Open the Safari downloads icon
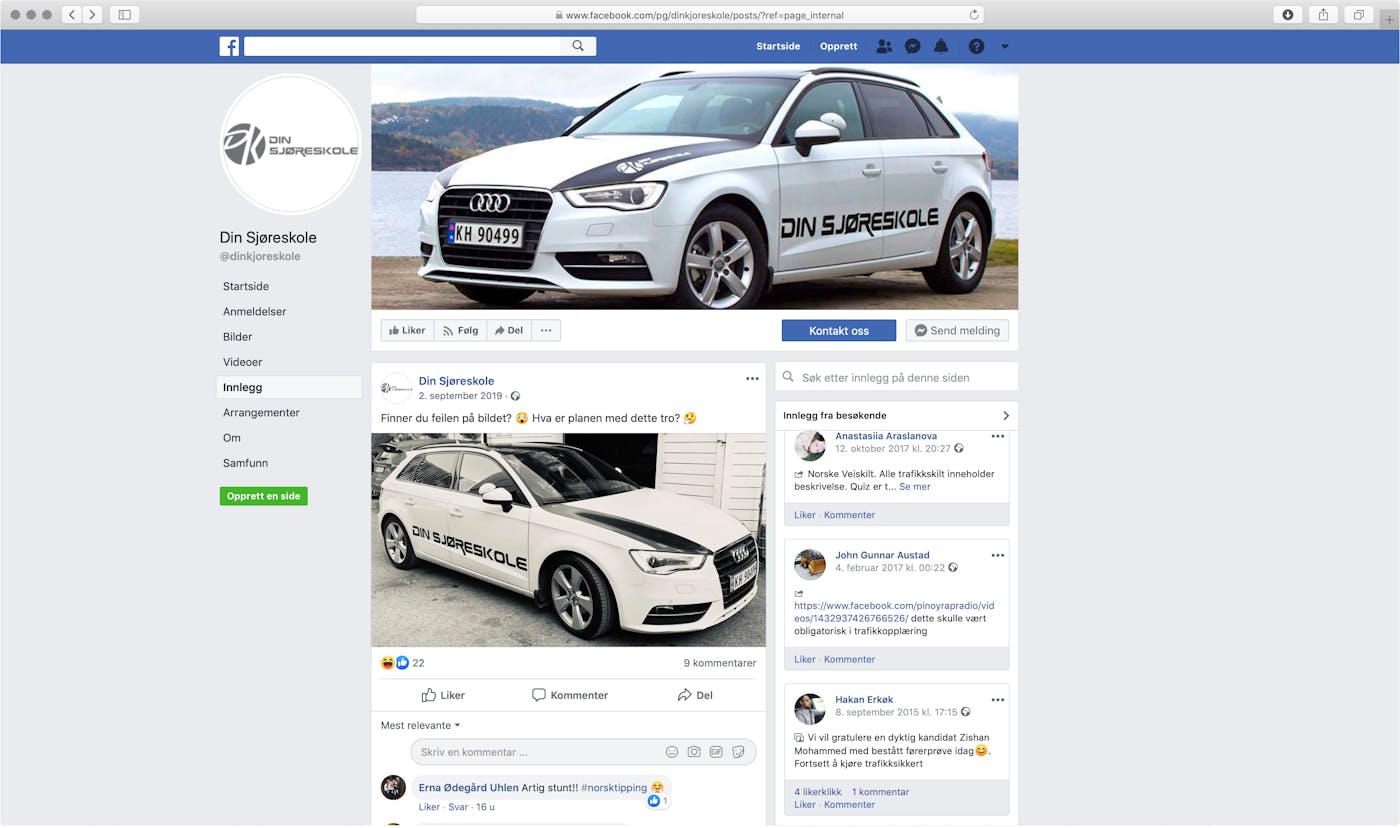 click(x=1288, y=14)
